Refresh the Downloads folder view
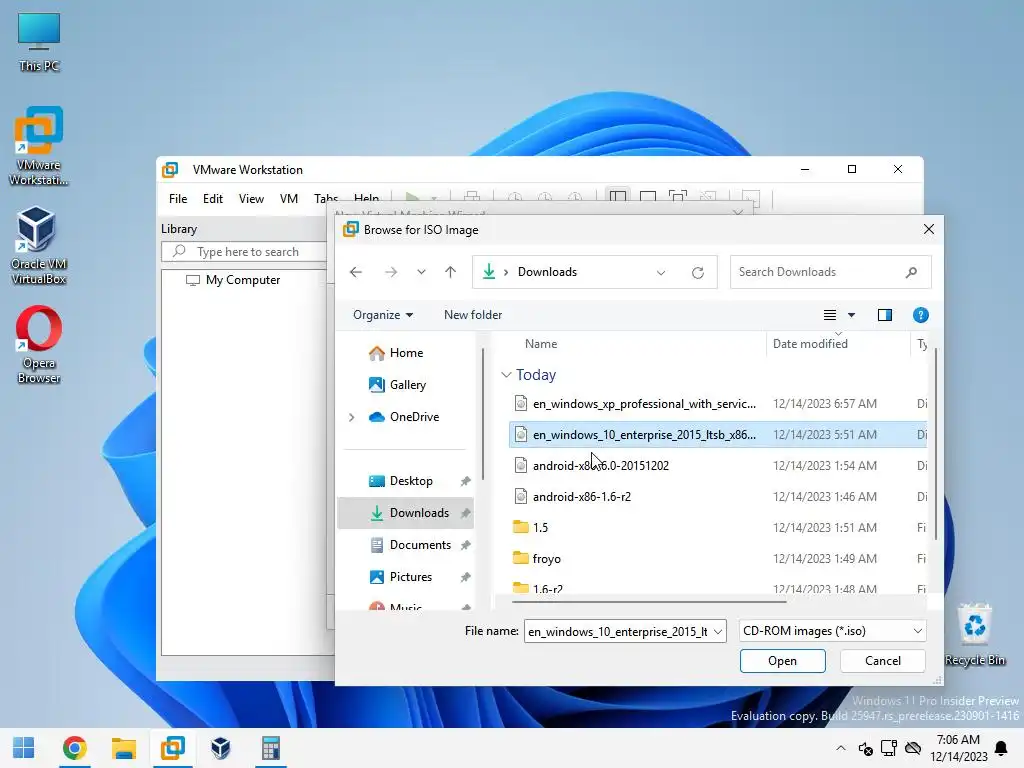The height and width of the screenshot is (768, 1024). click(x=697, y=272)
